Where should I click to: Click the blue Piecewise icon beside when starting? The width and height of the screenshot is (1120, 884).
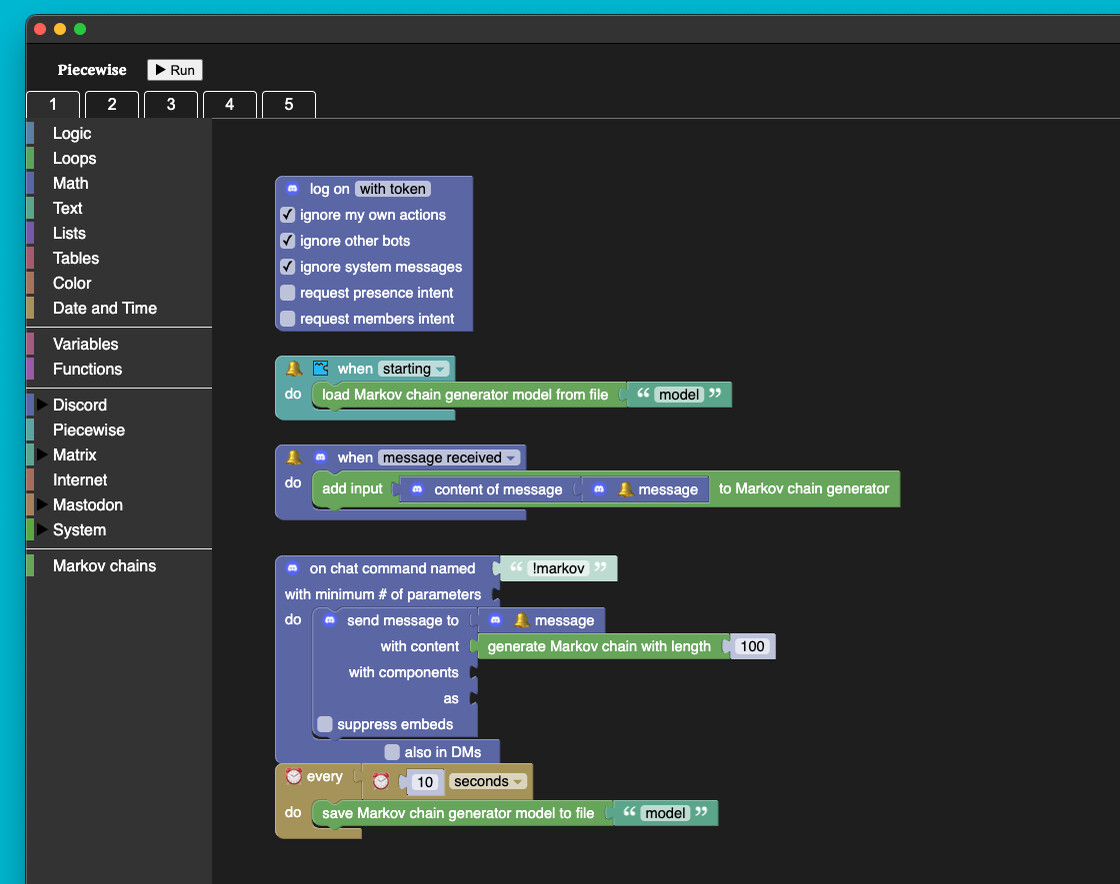320,368
